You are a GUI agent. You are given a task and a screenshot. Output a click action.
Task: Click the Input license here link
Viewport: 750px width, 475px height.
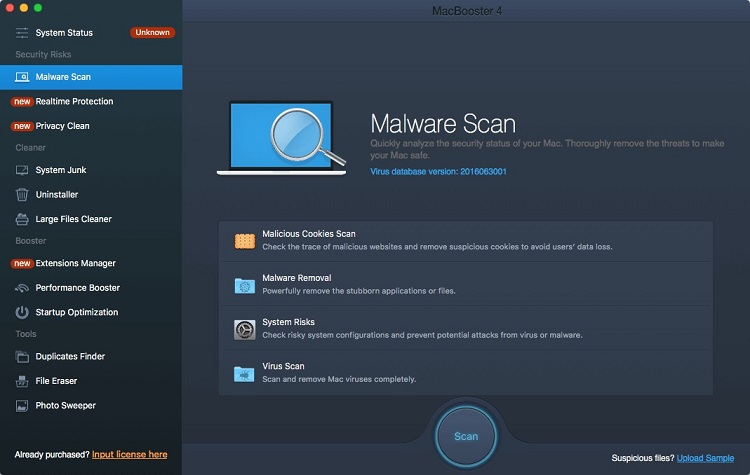click(130, 454)
